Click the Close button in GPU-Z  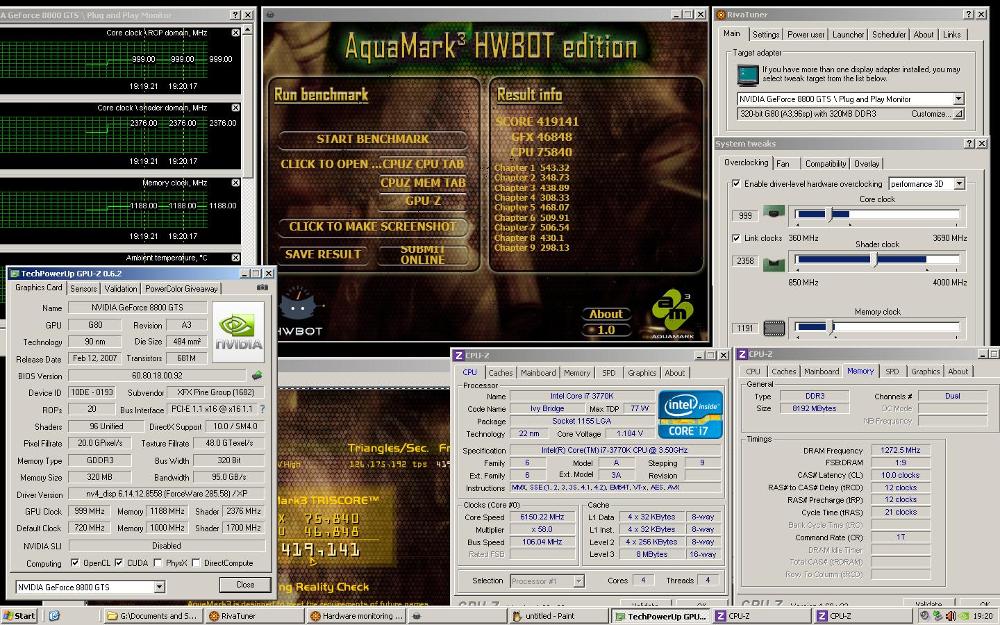[x=245, y=585]
